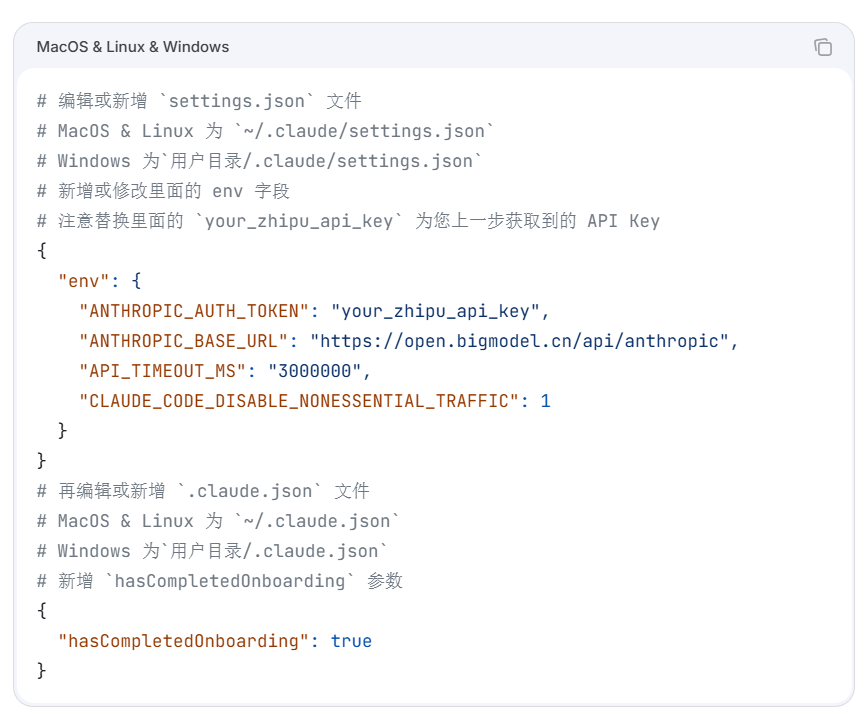Click the Windows .claude/settings.json comment line
Viewport: 863px width, 711px height.
click(259, 161)
